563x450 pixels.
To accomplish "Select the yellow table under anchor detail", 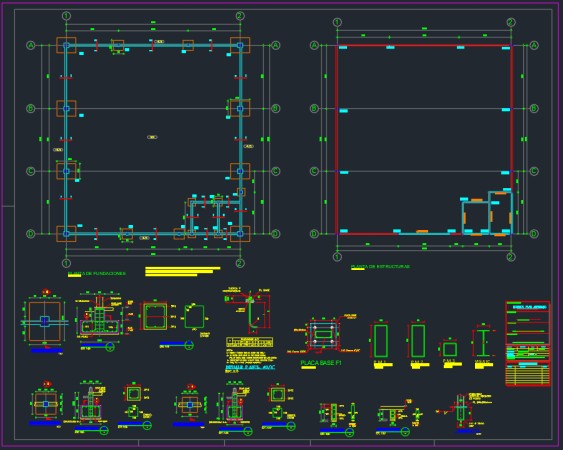I will point(250,342).
